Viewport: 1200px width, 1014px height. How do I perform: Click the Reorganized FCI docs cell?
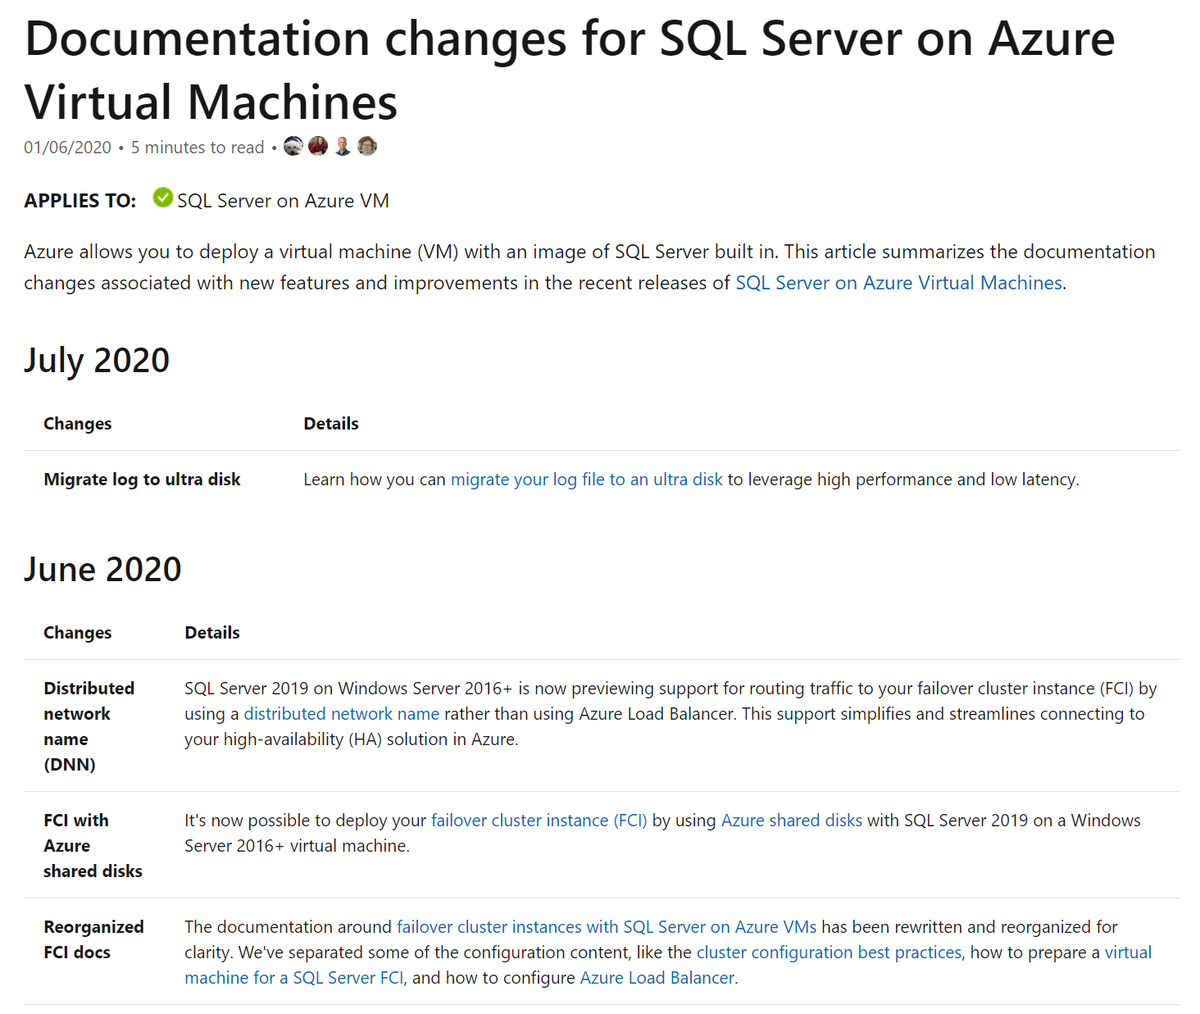pyautogui.click(x=94, y=939)
